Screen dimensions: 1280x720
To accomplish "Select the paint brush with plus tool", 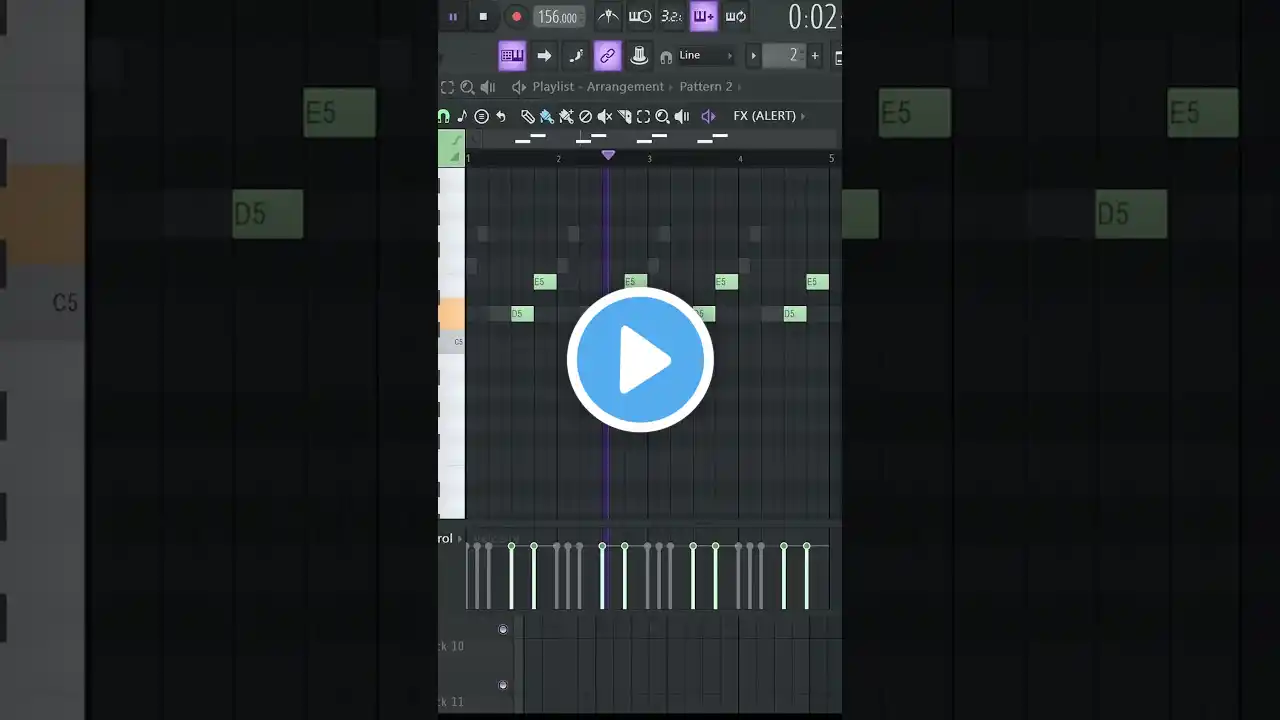I will click(x=566, y=116).
